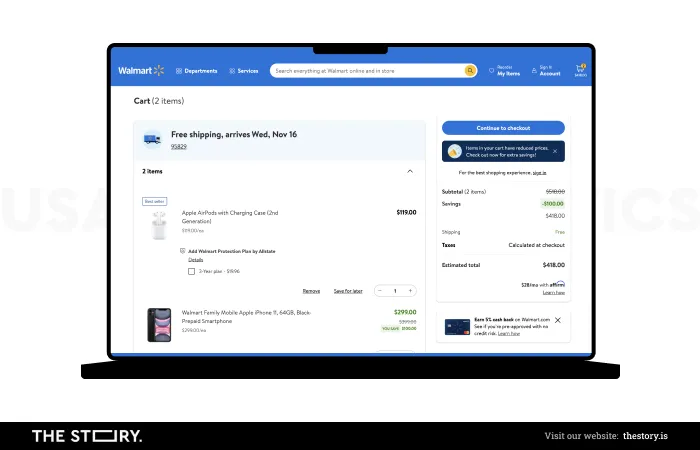Open thestory.is website link
This screenshot has width=700, height=450.
[645, 436]
